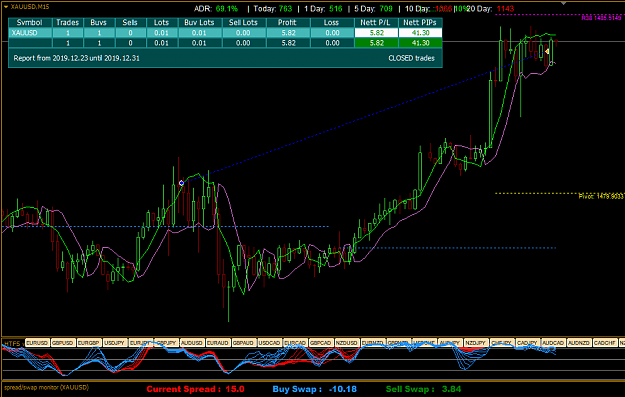The image size is (625, 397).
Task: Click the Nett P/L column header
Action: click(376, 23)
